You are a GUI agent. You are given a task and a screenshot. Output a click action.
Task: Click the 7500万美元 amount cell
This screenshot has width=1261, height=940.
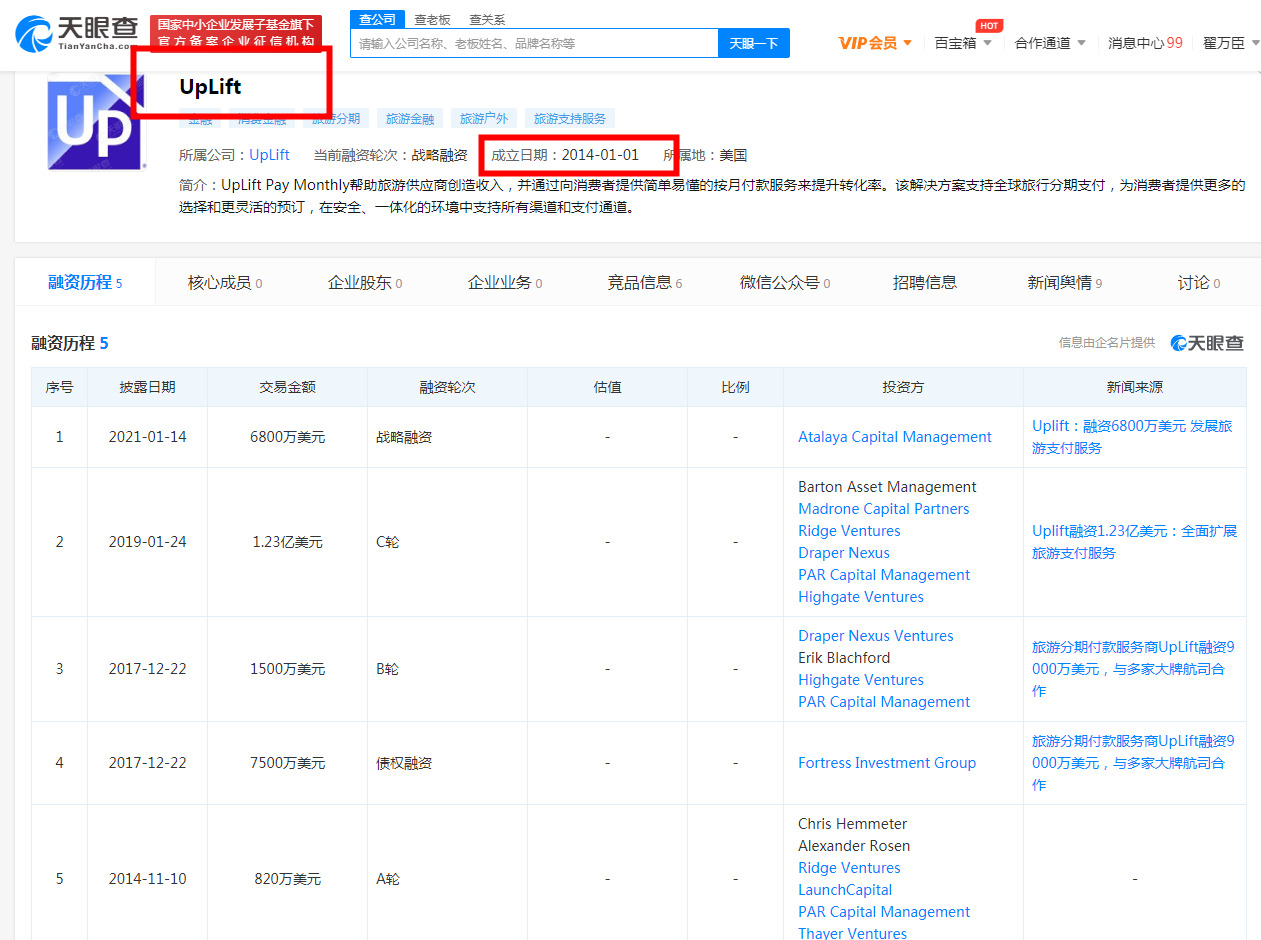pos(288,763)
